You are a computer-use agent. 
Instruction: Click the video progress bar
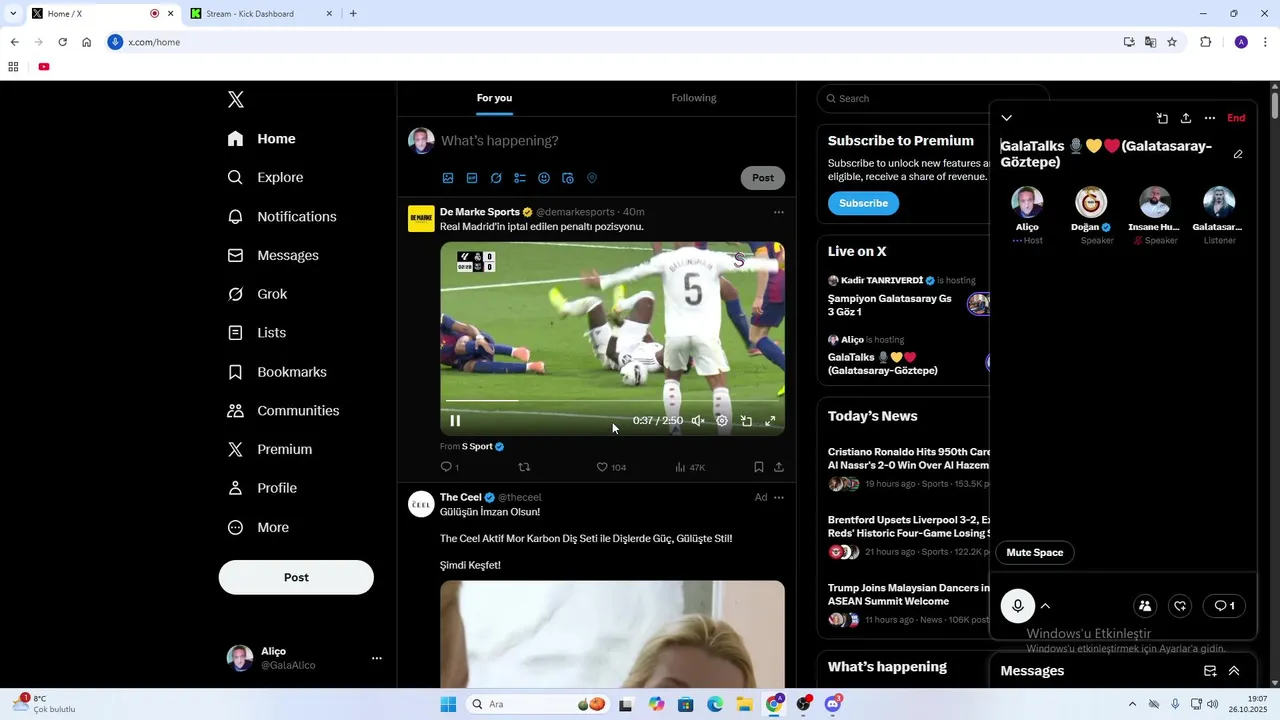612,401
